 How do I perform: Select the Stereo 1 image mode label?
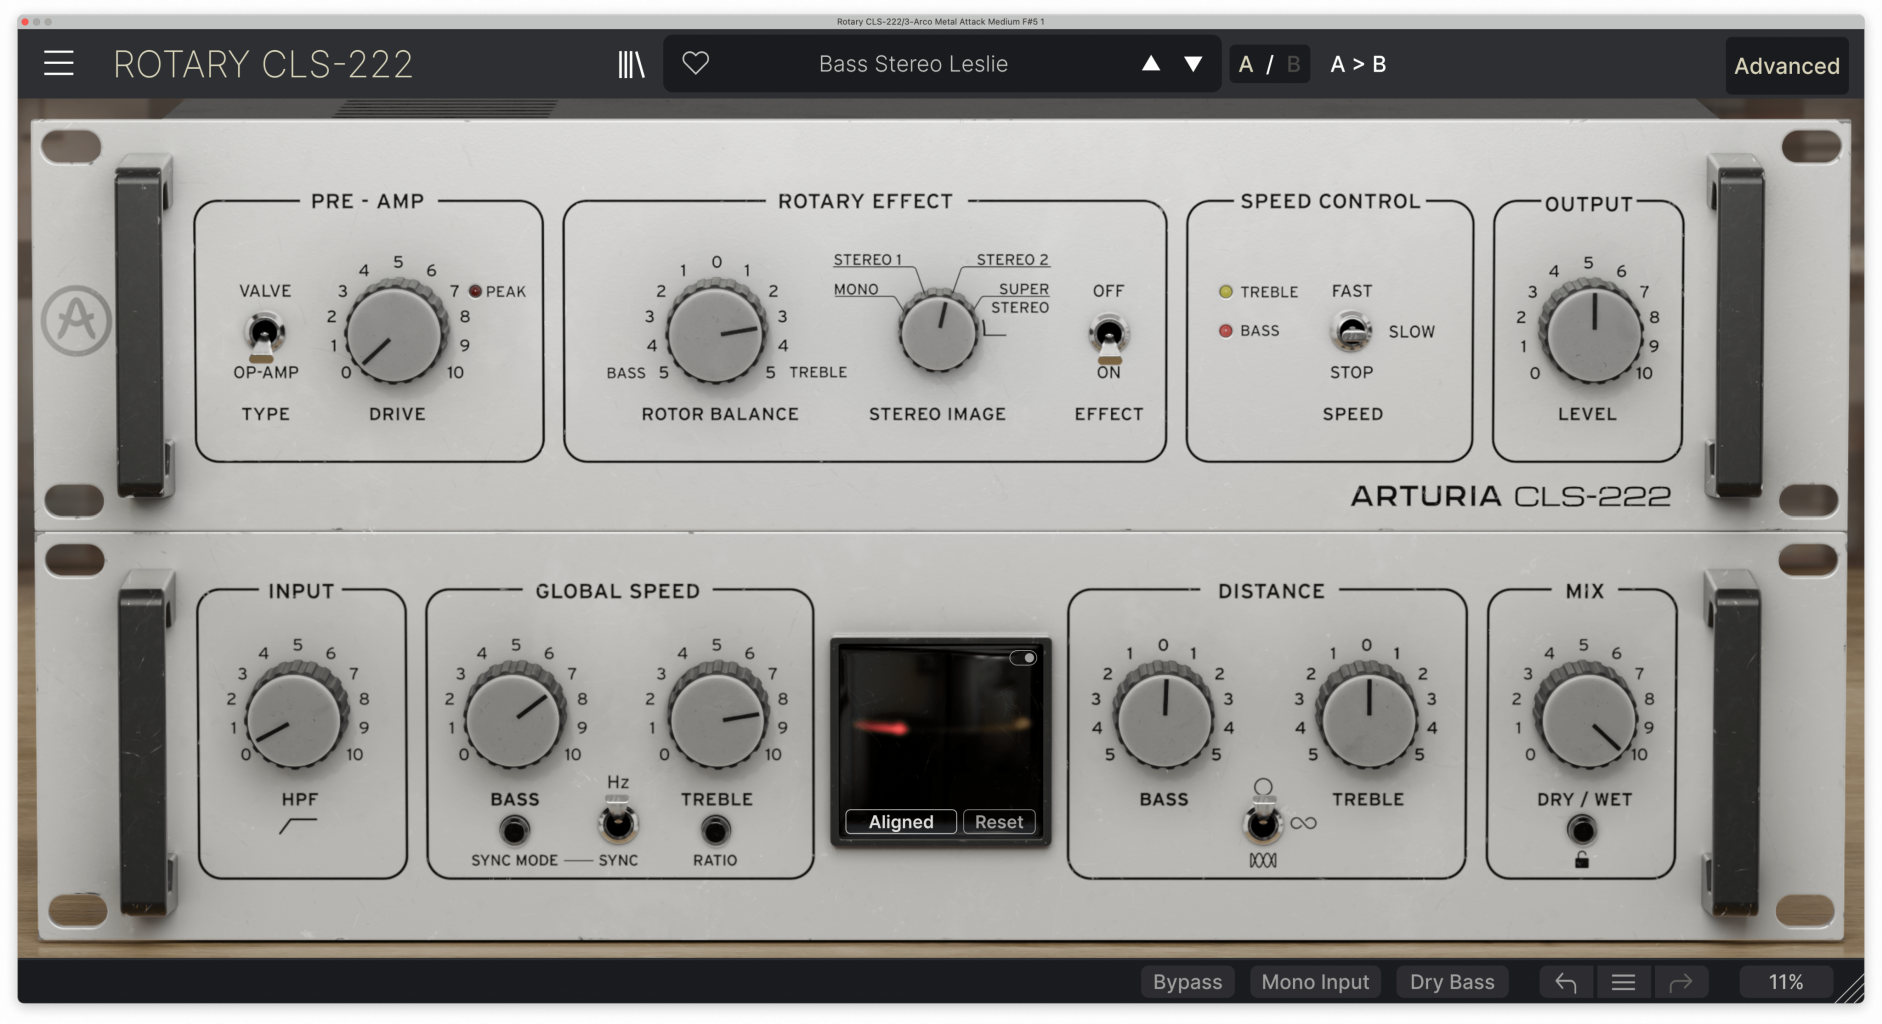pos(867,260)
